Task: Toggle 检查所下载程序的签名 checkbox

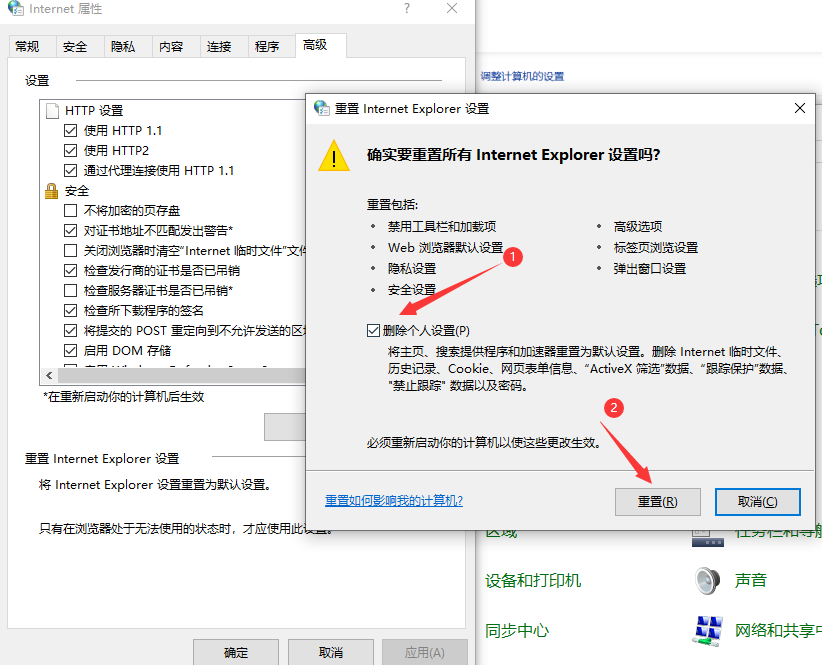Action: click(70, 311)
